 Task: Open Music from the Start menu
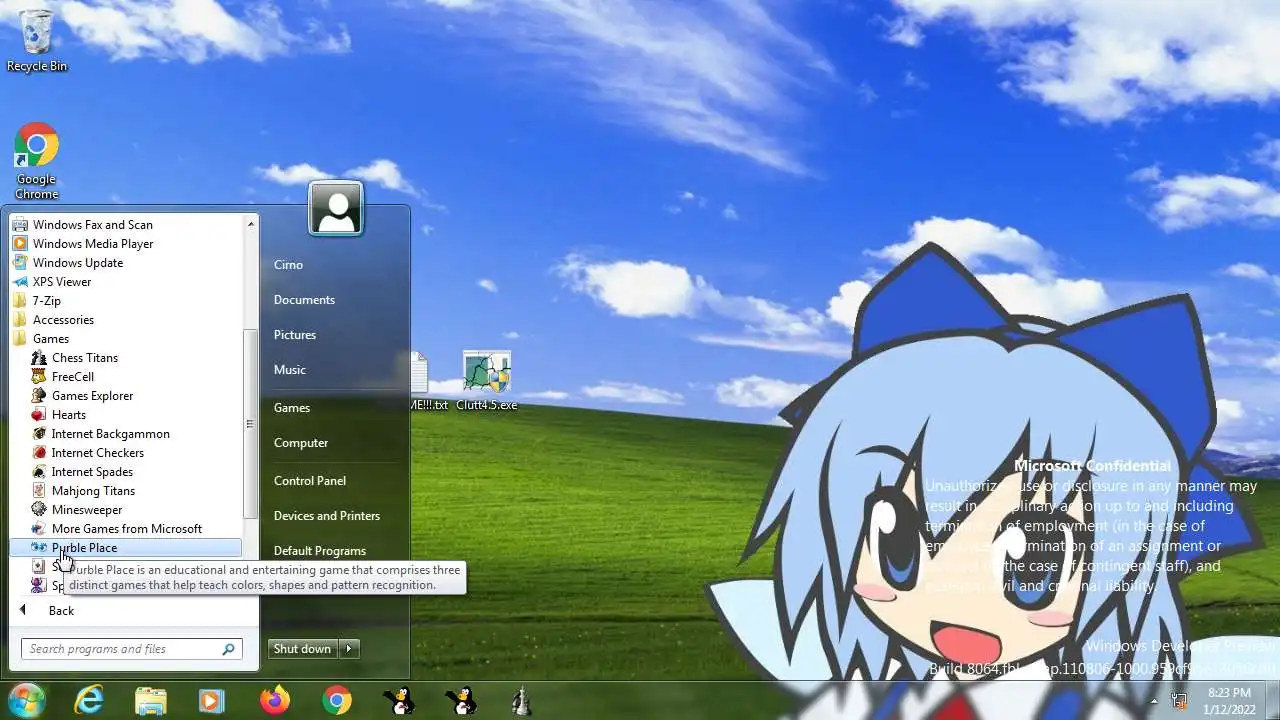pos(290,370)
